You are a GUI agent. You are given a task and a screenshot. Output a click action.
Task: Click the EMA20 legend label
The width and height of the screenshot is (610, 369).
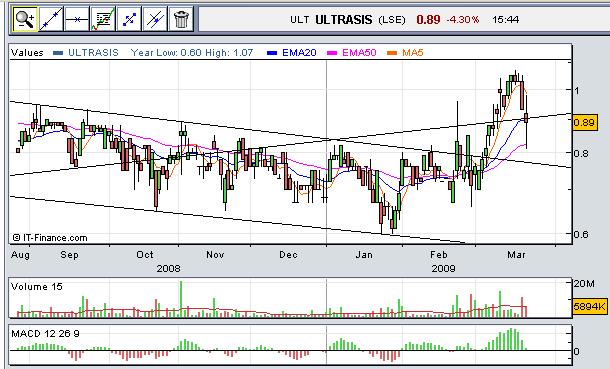tap(299, 53)
